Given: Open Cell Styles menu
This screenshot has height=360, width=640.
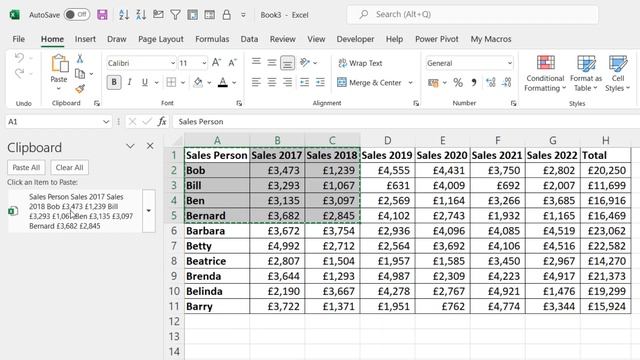Looking at the screenshot, I should click(x=618, y=74).
